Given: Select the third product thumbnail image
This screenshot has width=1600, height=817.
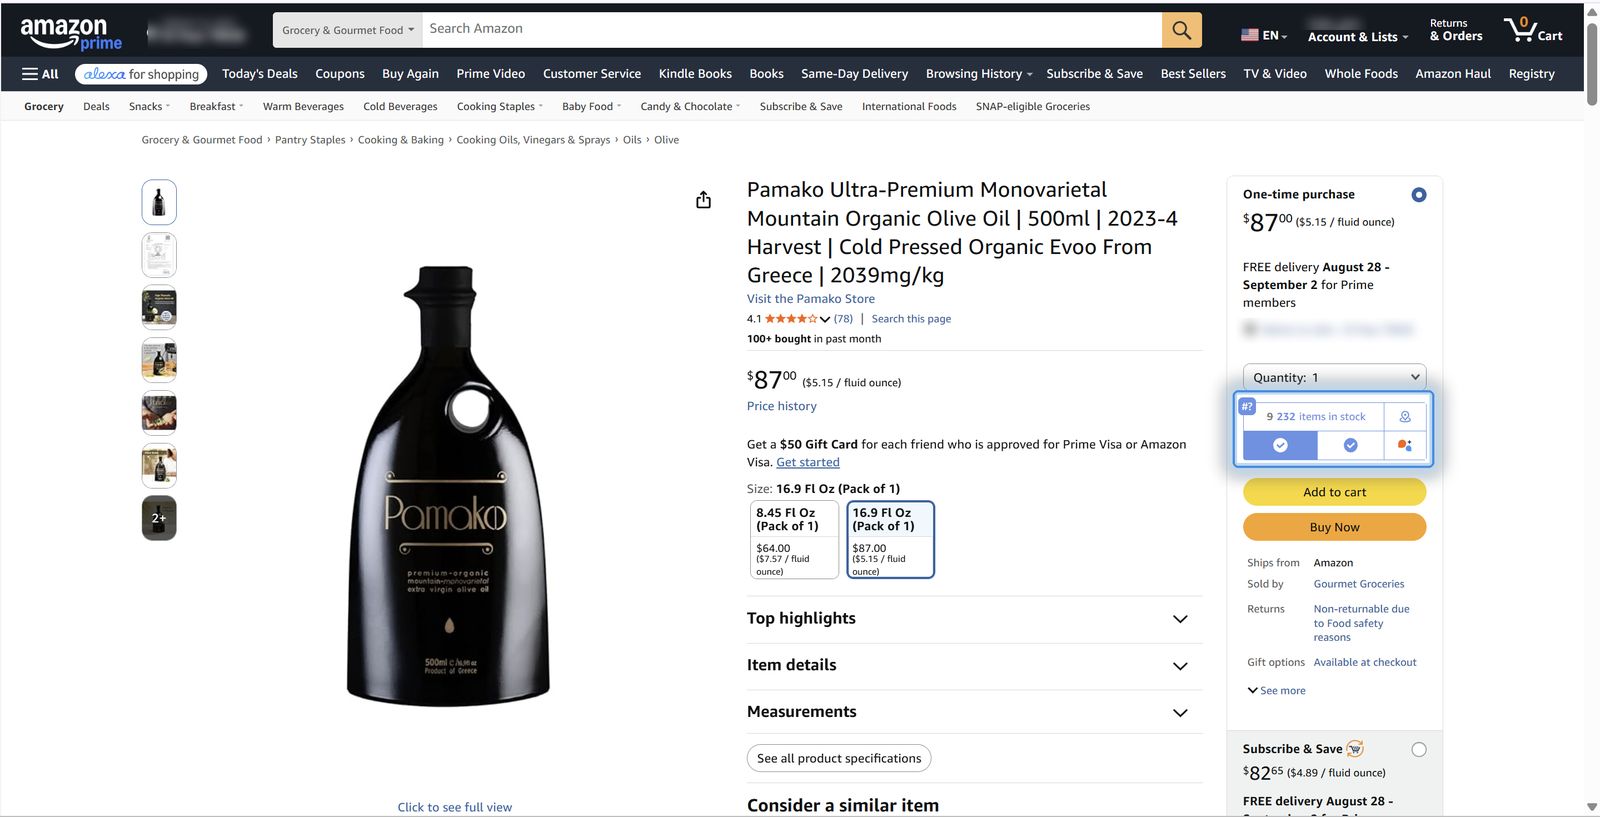Looking at the screenshot, I should pyautogui.click(x=159, y=307).
